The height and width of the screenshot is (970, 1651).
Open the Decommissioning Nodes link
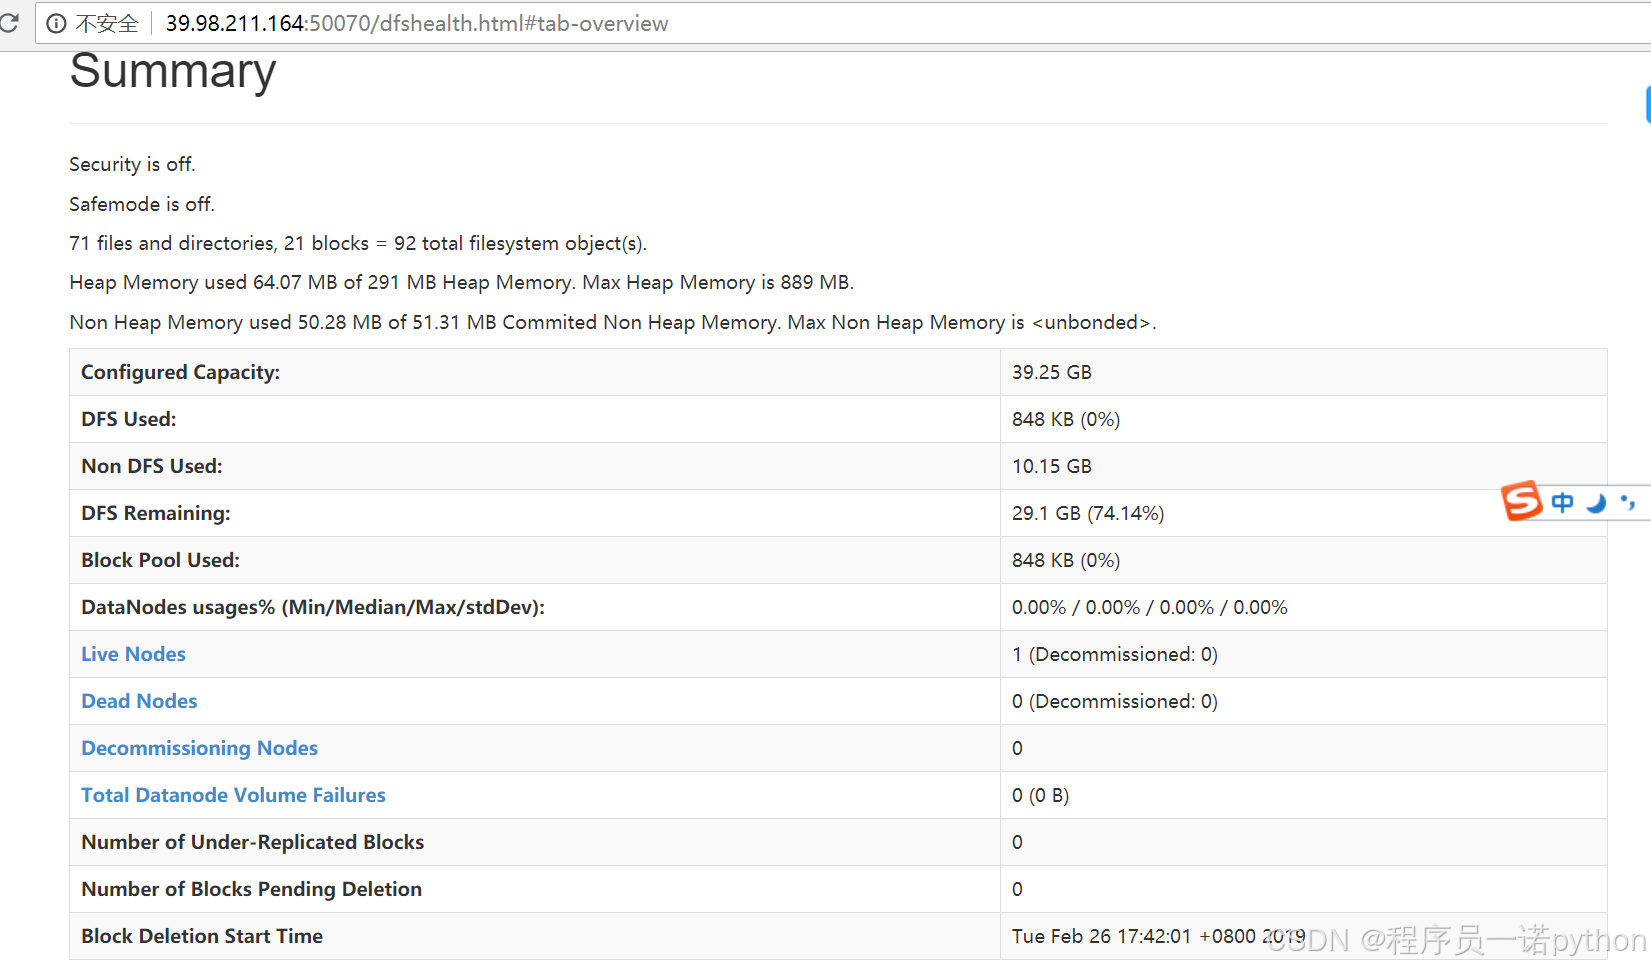(x=199, y=748)
